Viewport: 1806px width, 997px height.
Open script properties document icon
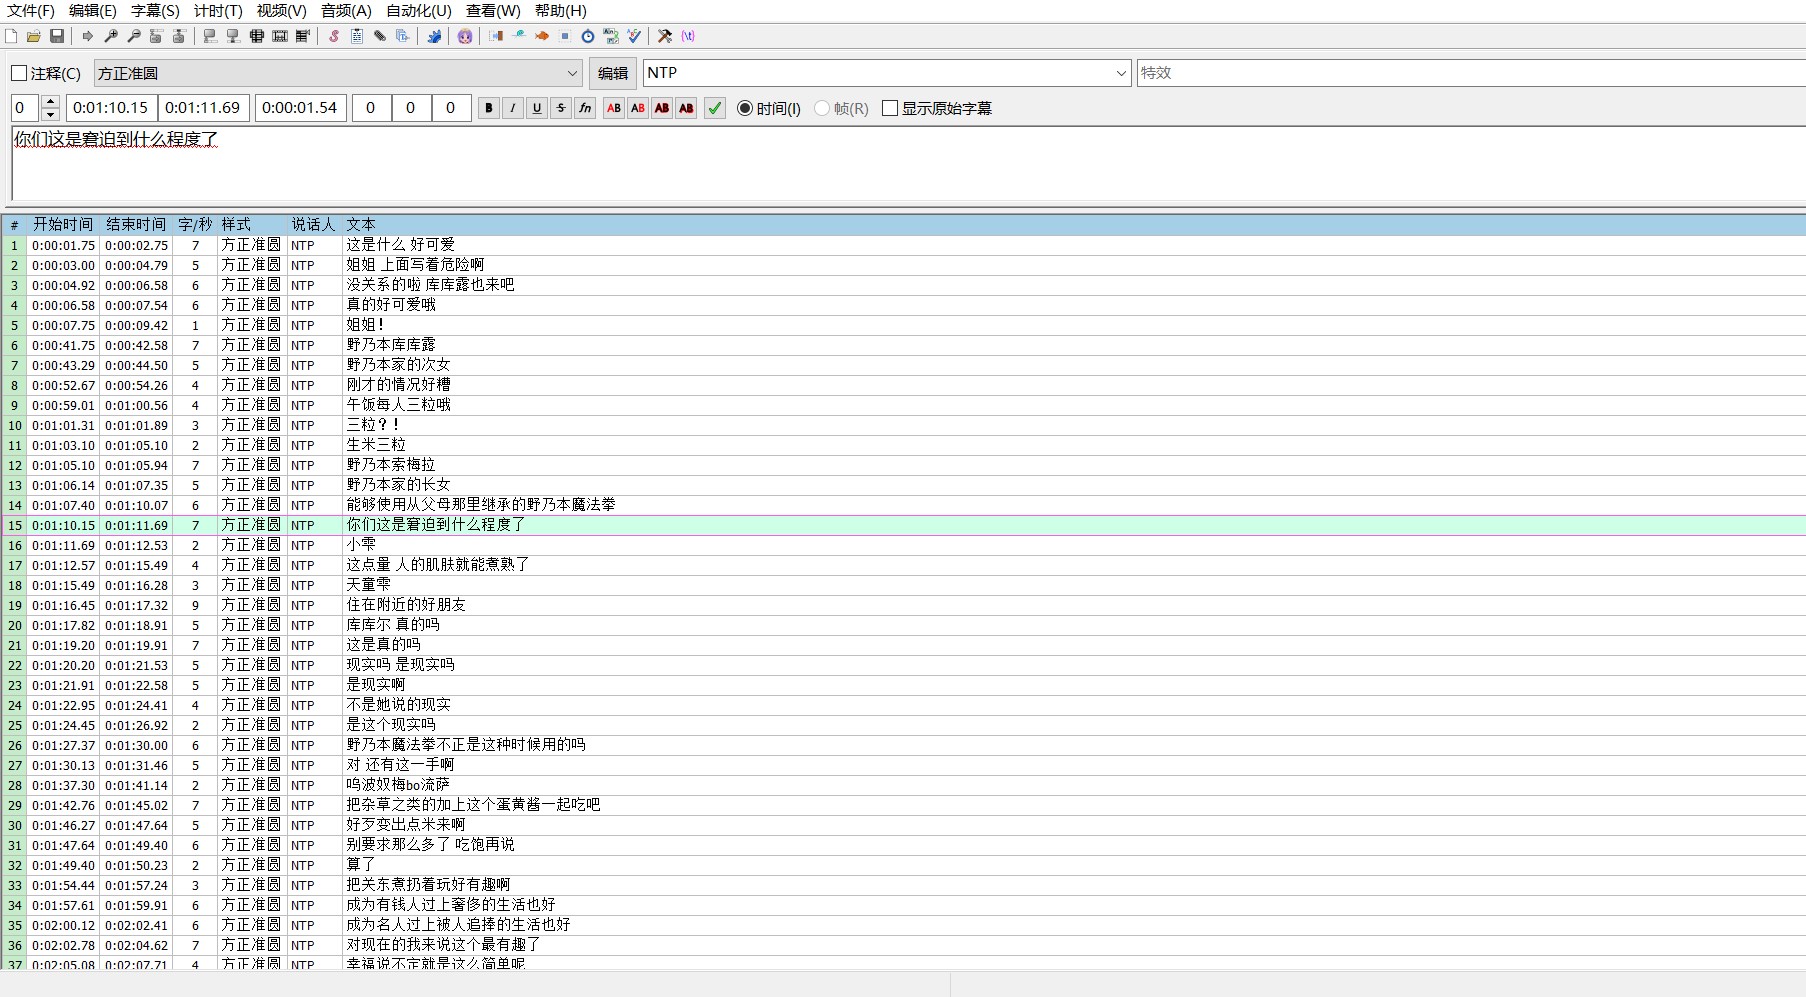point(357,36)
